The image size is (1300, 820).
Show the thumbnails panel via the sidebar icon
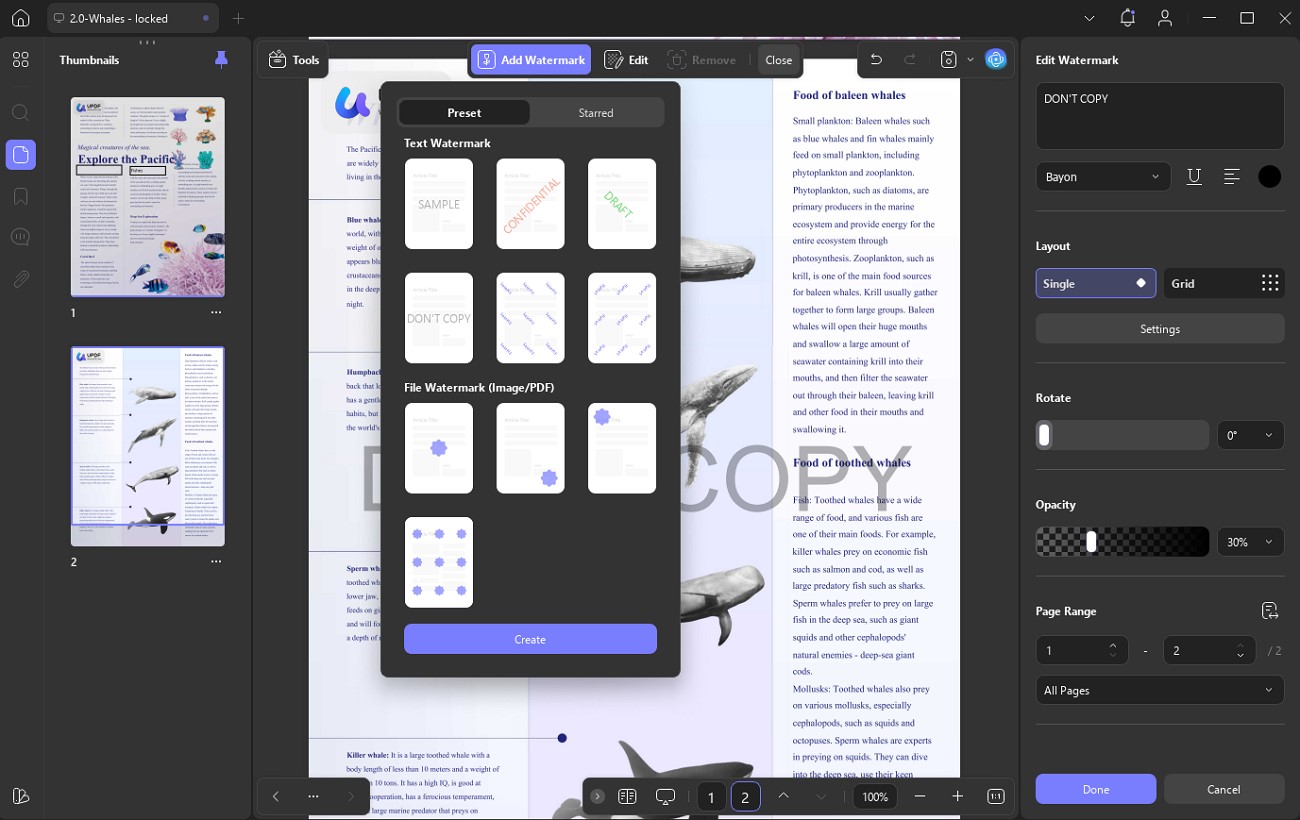20,155
